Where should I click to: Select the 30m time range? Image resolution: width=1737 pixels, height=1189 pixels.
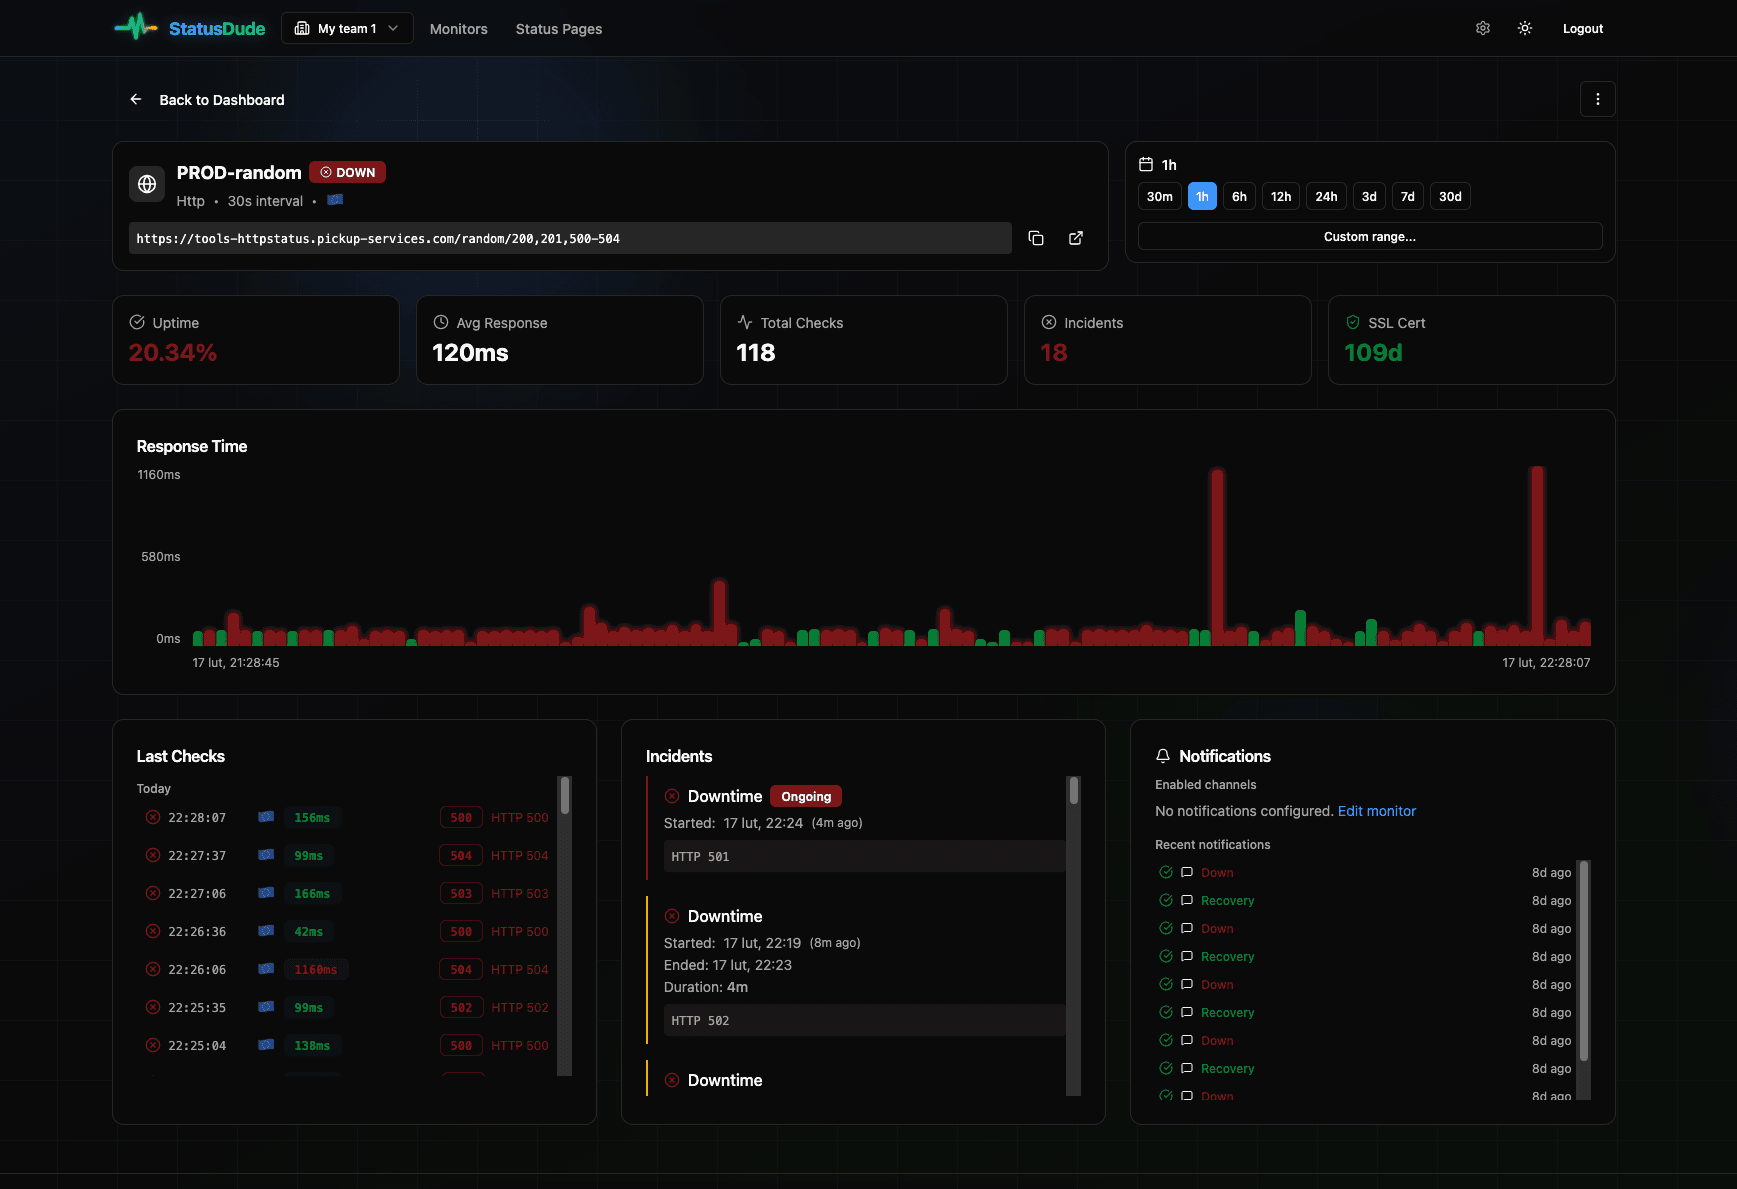point(1159,196)
